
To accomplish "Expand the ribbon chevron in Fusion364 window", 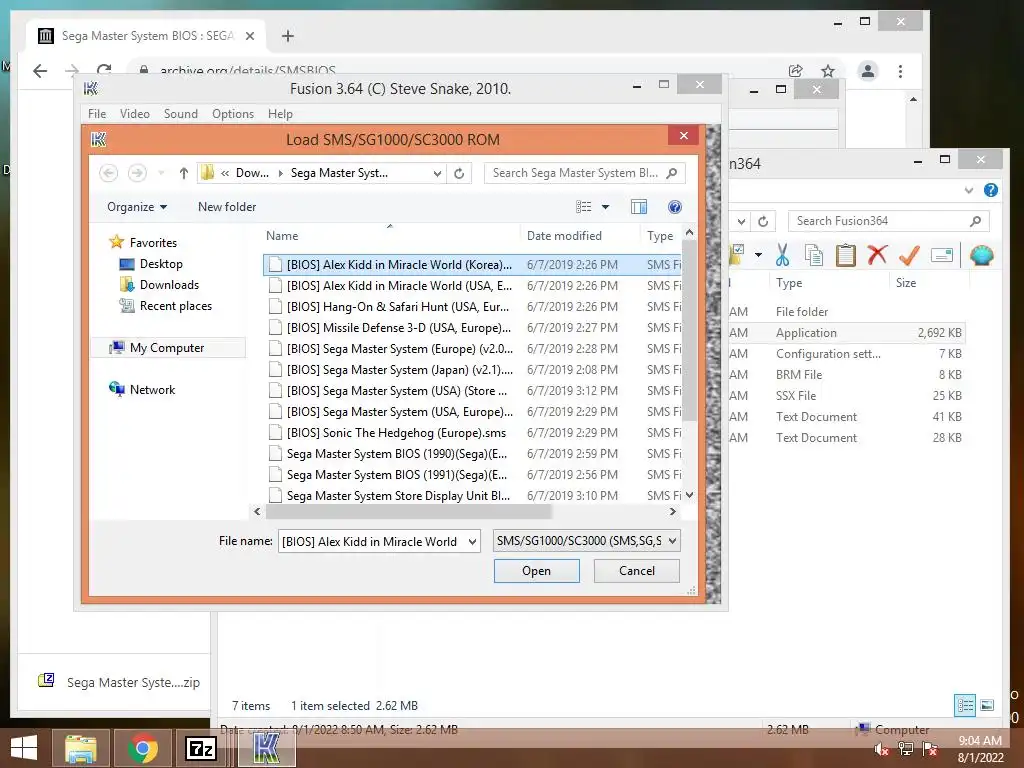I will [968, 190].
